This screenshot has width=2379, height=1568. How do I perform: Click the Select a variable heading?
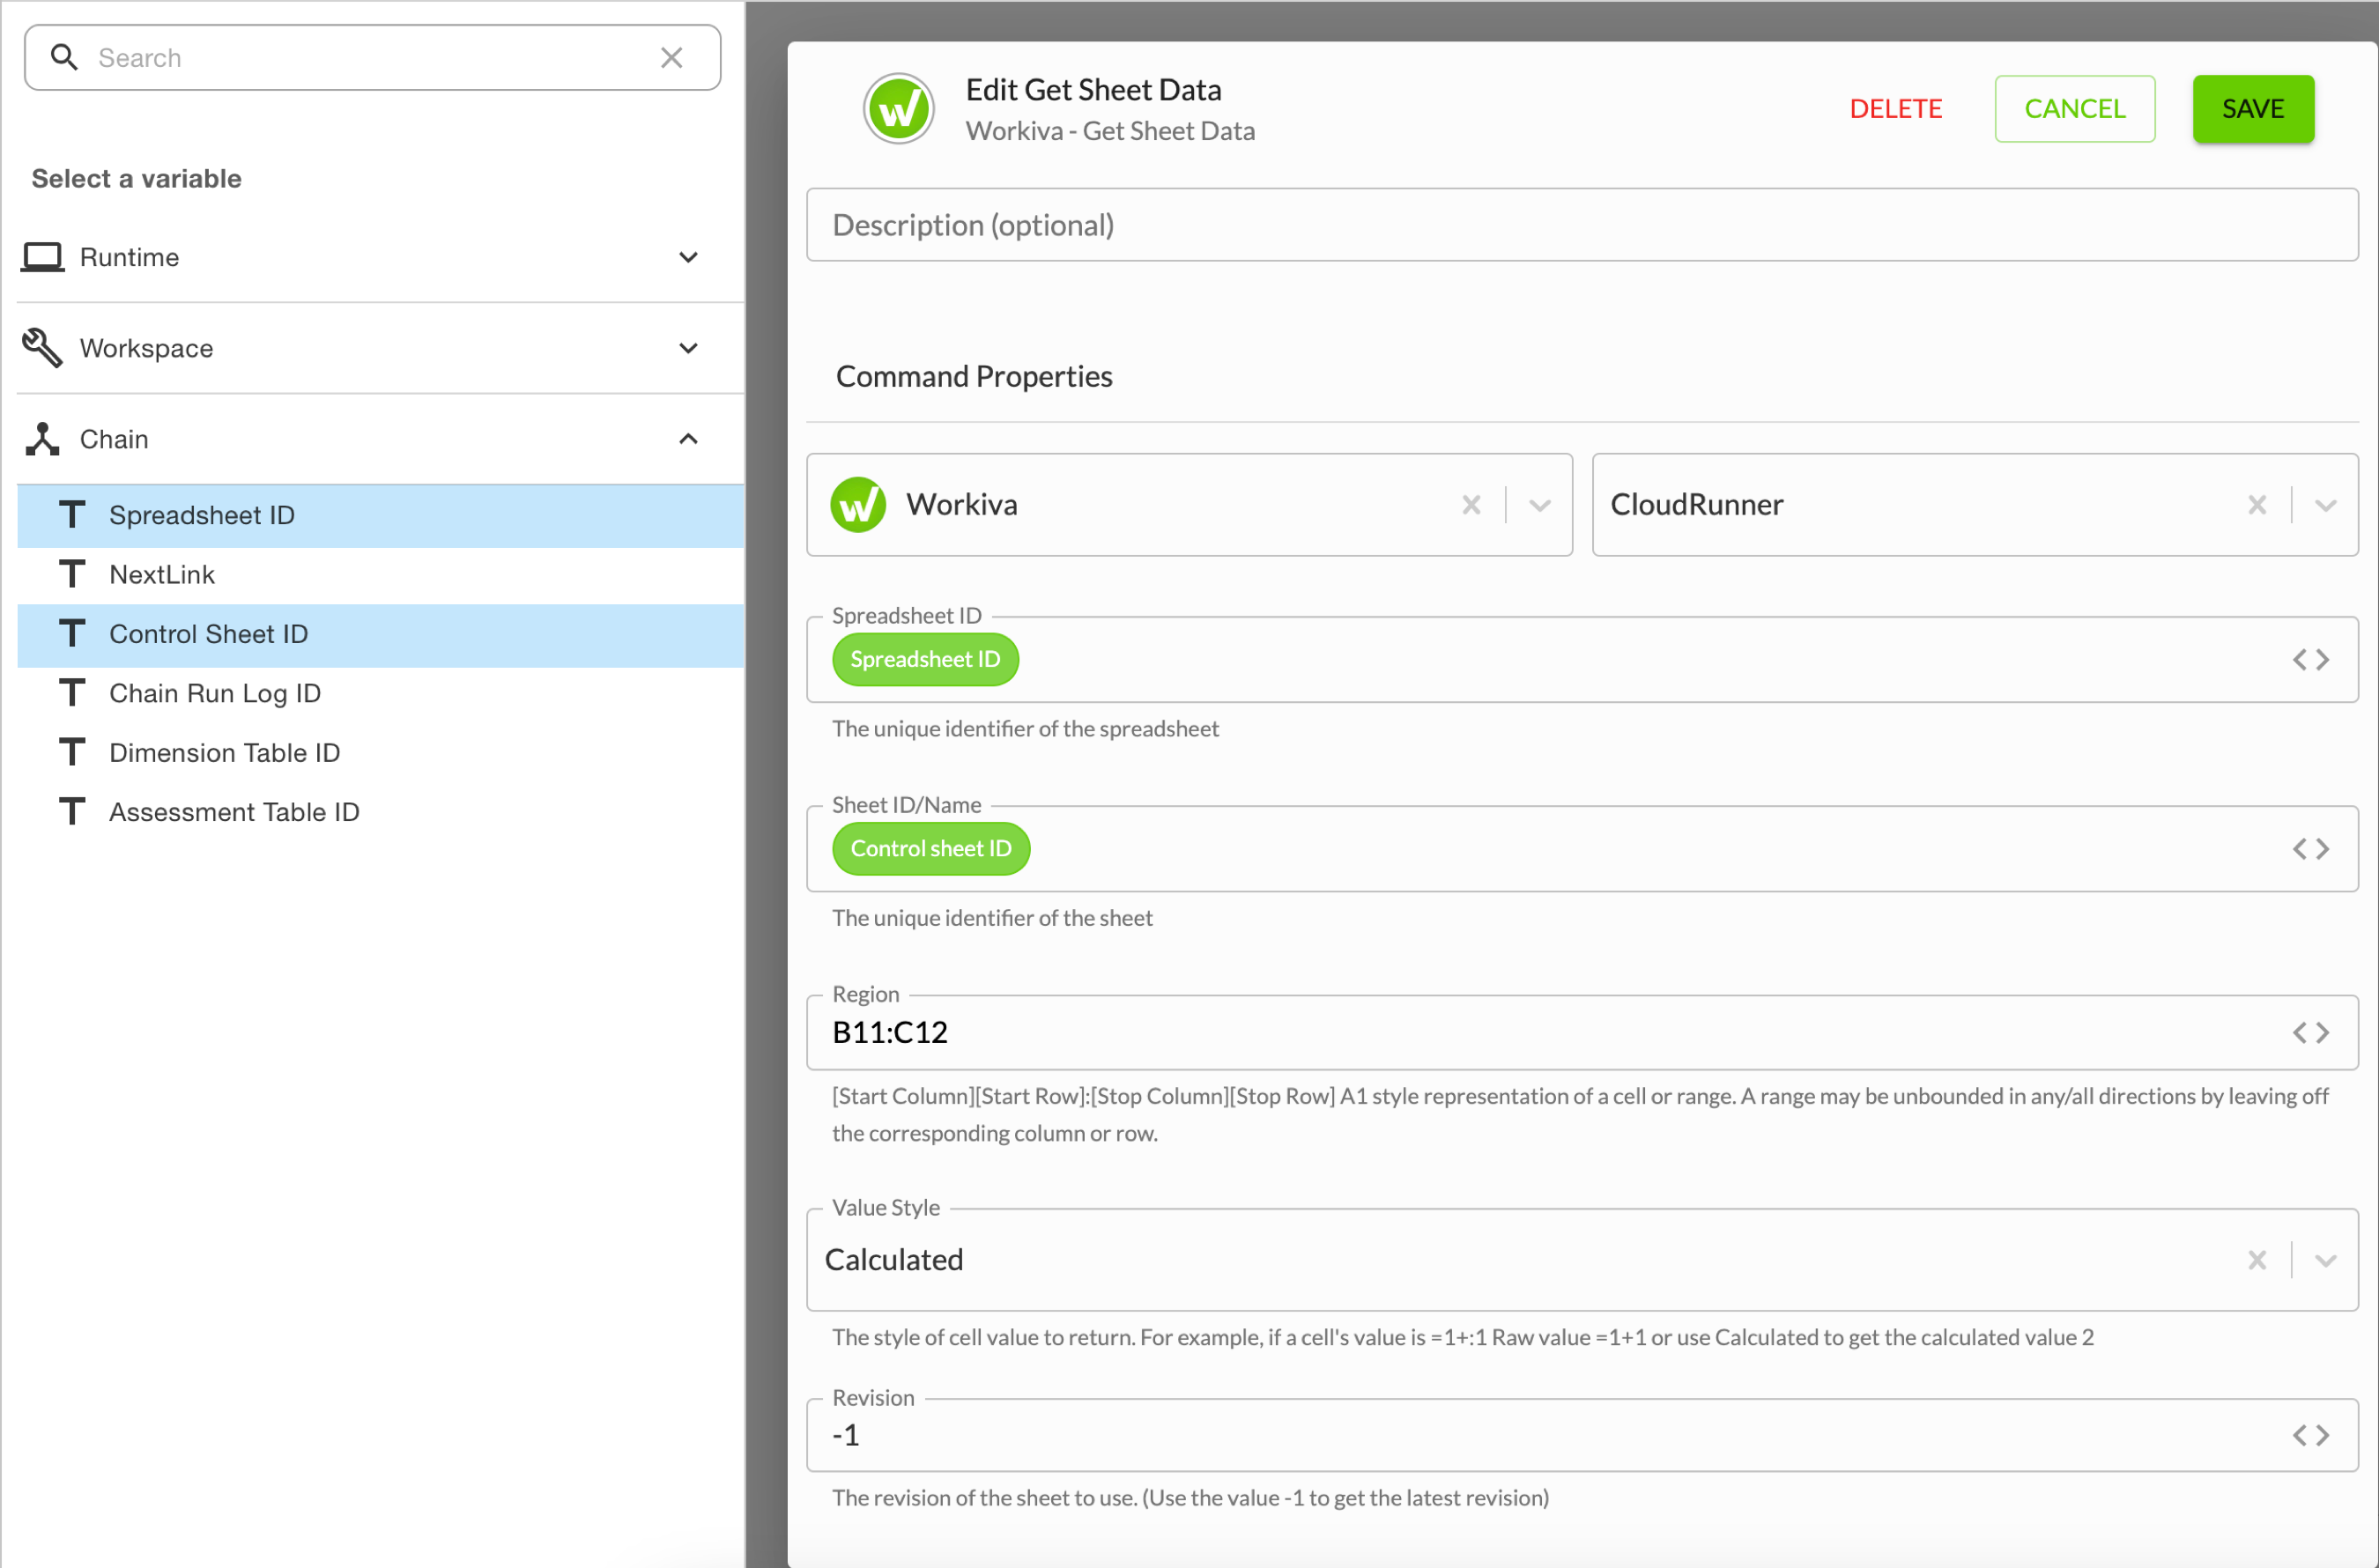tap(136, 179)
